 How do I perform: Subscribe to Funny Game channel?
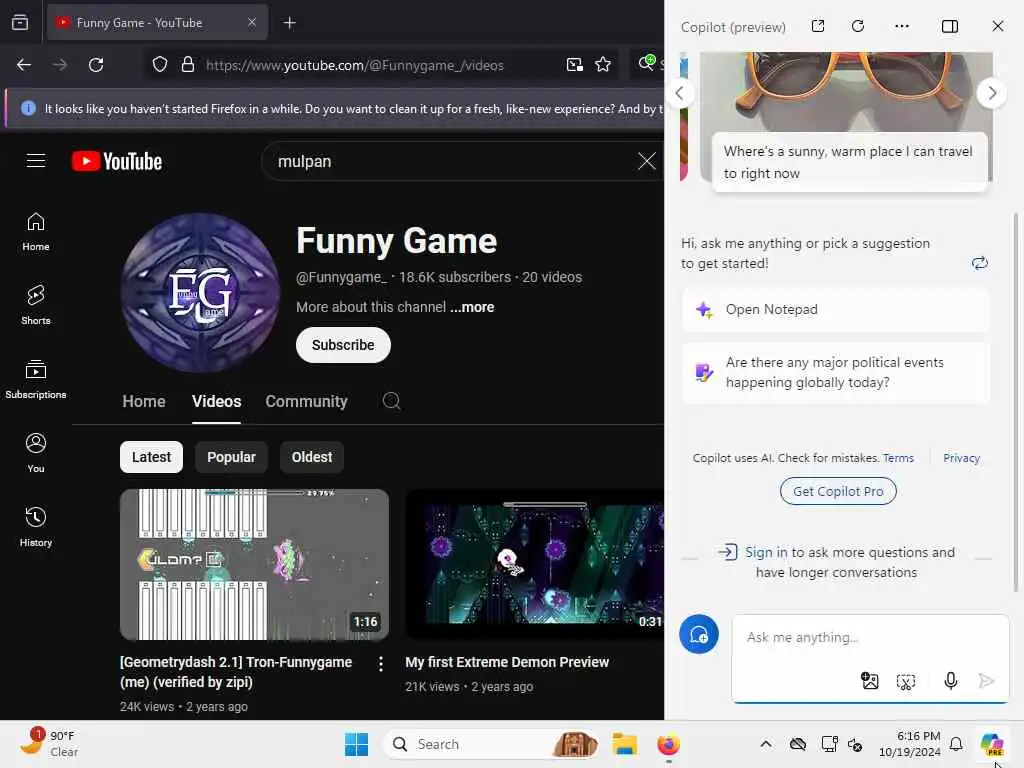coord(343,345)
